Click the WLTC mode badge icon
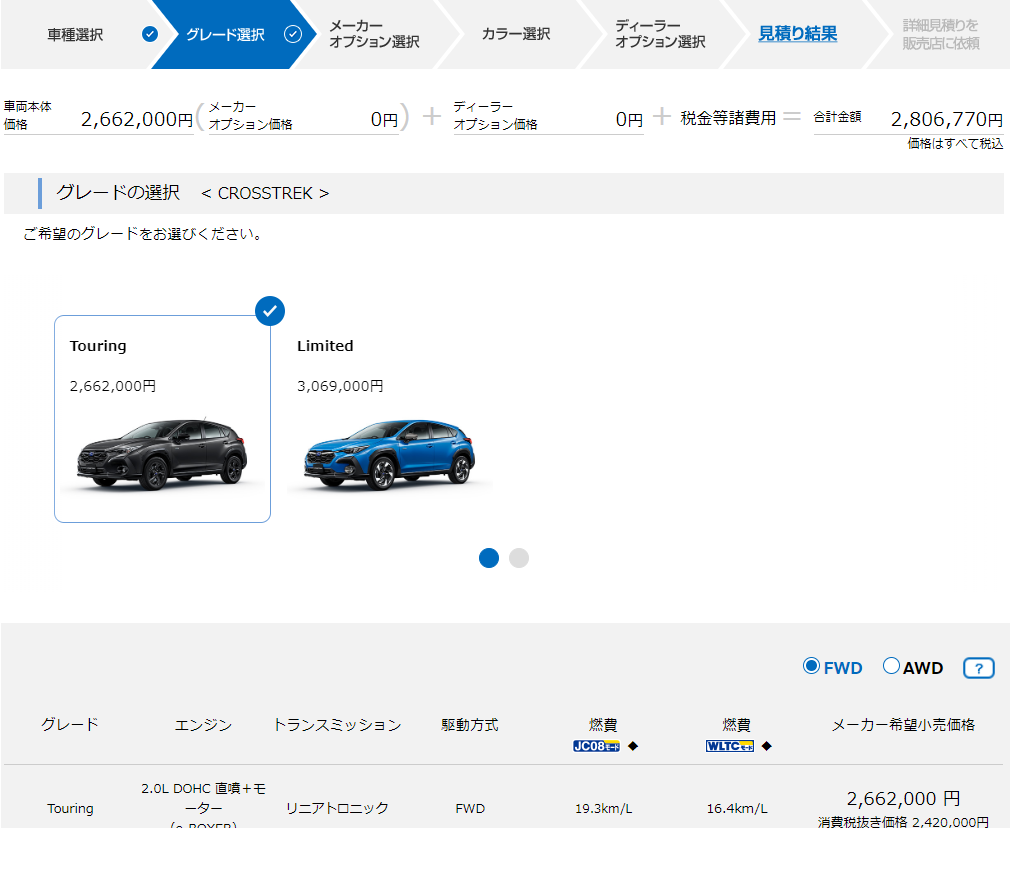1010x888 pixels. pos(729,746)
